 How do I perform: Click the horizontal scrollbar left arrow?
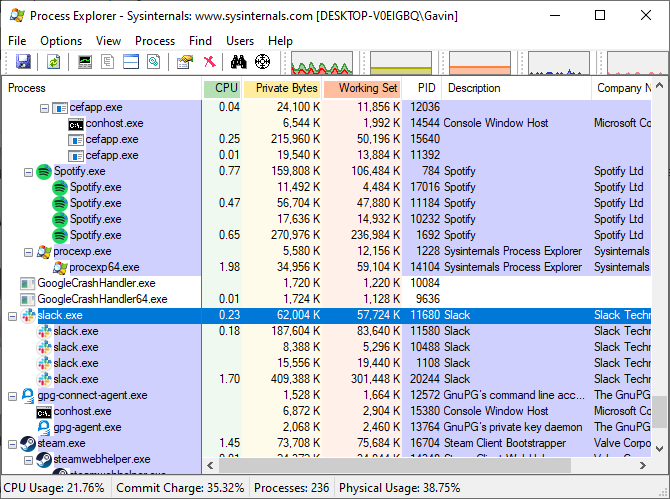tap(210, 465)
